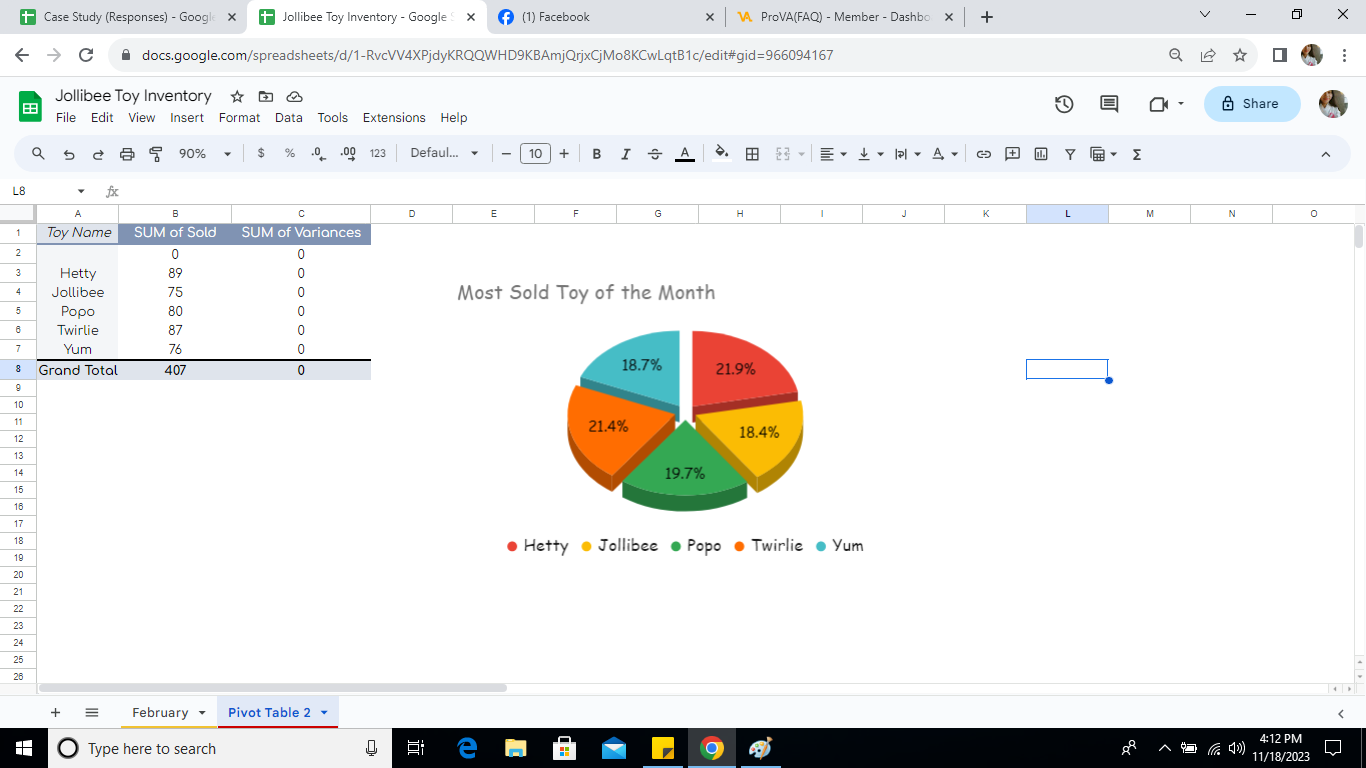Format selection as percent
Screen dimensions: 1366x768
click(290, 154)
